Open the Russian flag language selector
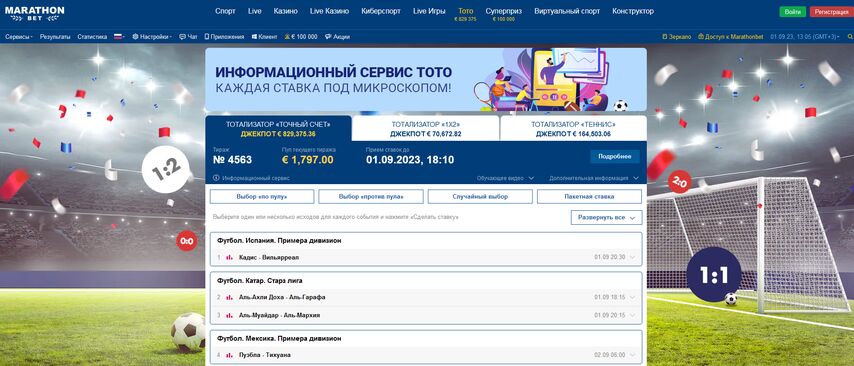This screenshot has height=366, width=854. coord(119,37)
